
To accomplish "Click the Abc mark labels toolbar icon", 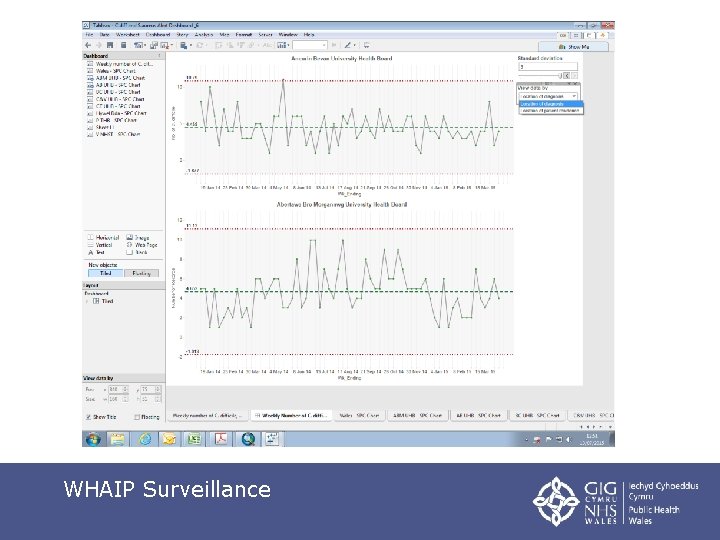I will click(268, 45).
